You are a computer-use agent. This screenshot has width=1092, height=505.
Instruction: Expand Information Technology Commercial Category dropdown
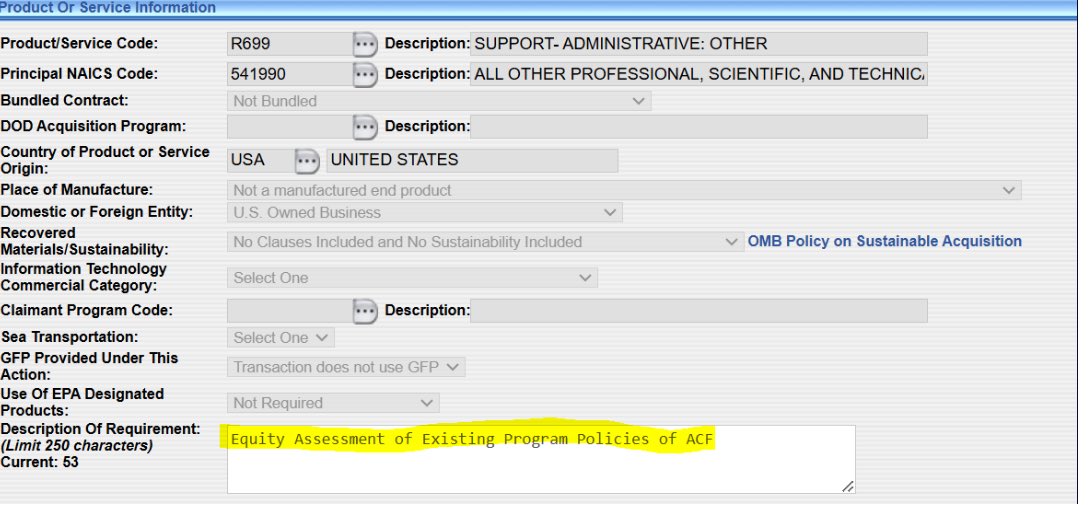click(412, 278)
